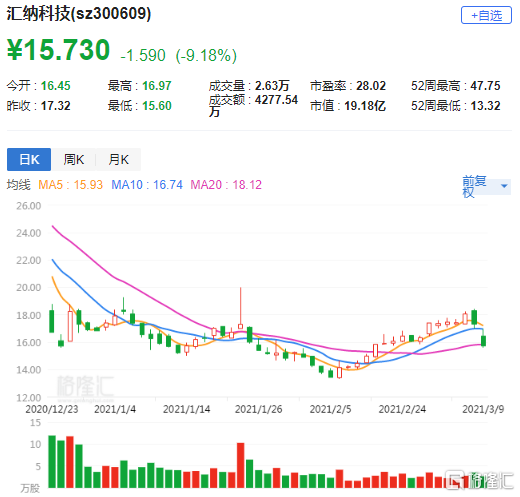520x497 pixels.
Task: Click 52周最低 value 13.32
Action: tap(485, 106)
